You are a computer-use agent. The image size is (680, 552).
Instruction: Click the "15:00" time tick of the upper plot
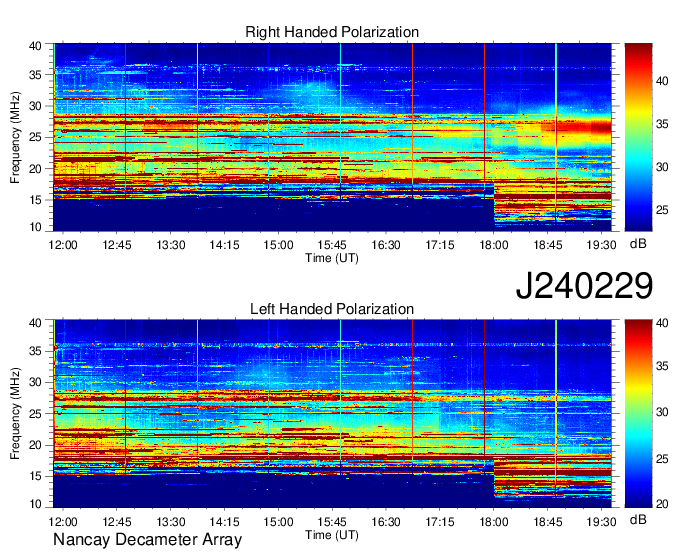[278, 245]
